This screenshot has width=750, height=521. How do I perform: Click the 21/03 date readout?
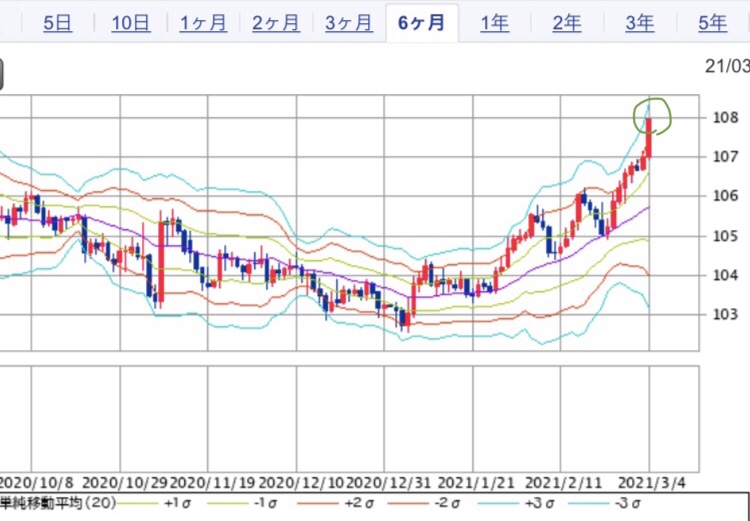coord(728,67)
